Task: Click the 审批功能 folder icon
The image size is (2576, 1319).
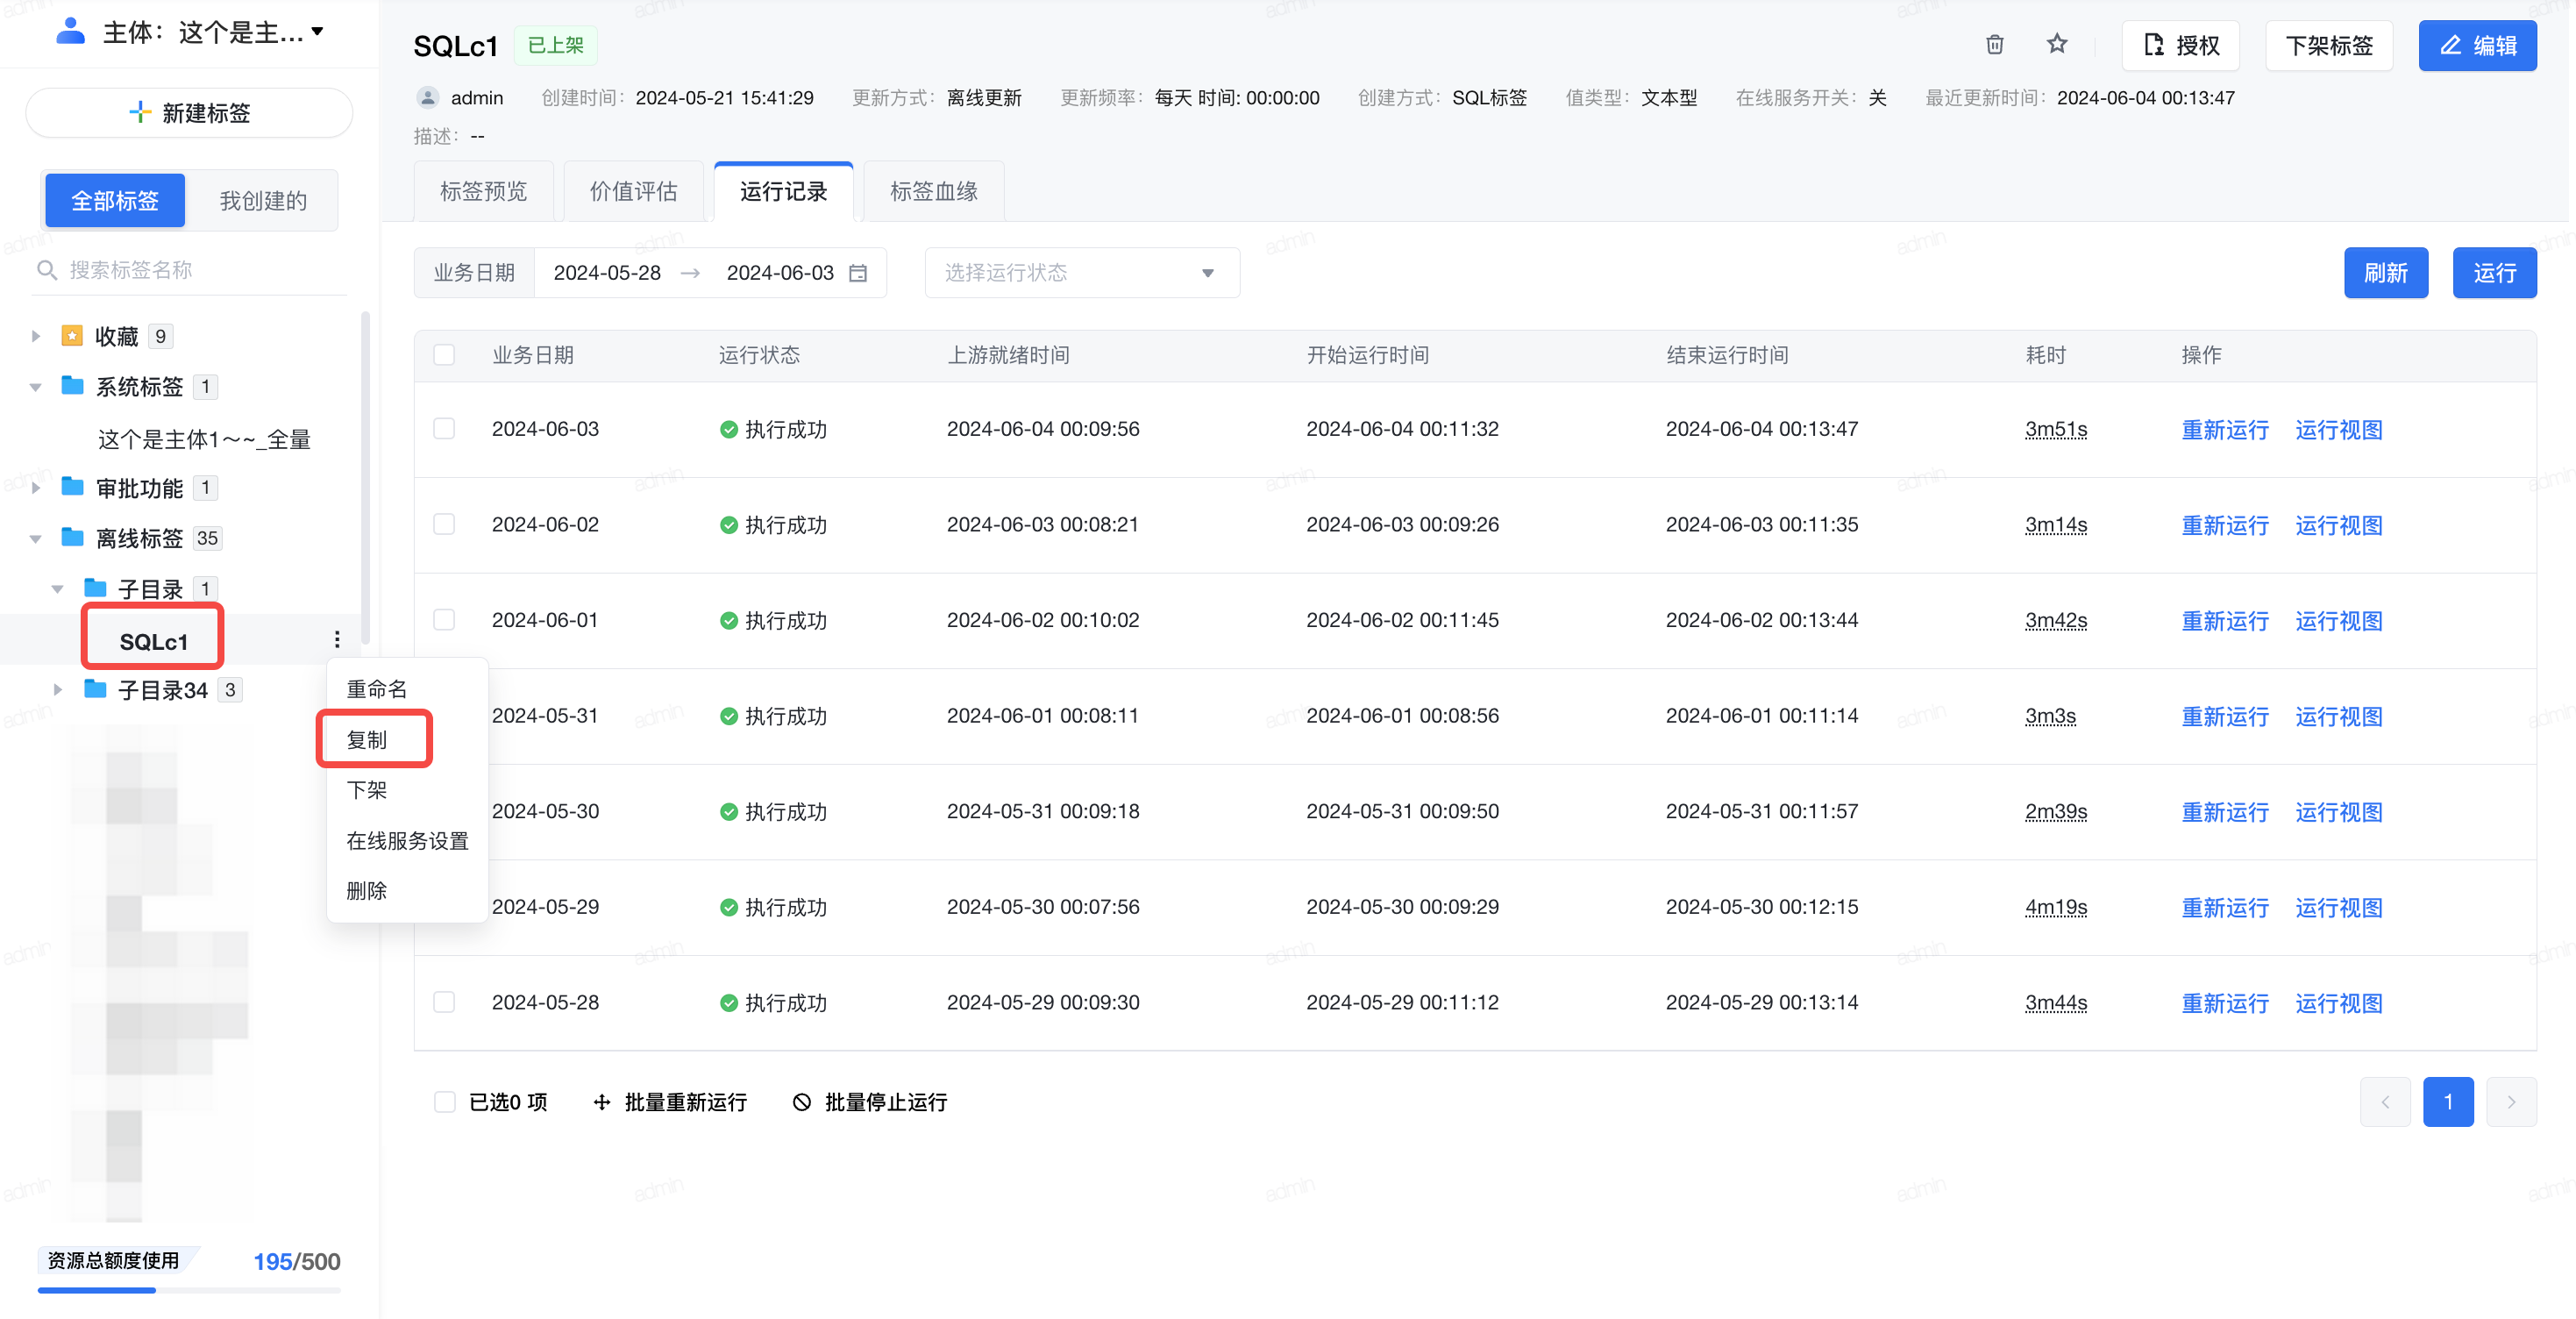Action: click(72, 487)
